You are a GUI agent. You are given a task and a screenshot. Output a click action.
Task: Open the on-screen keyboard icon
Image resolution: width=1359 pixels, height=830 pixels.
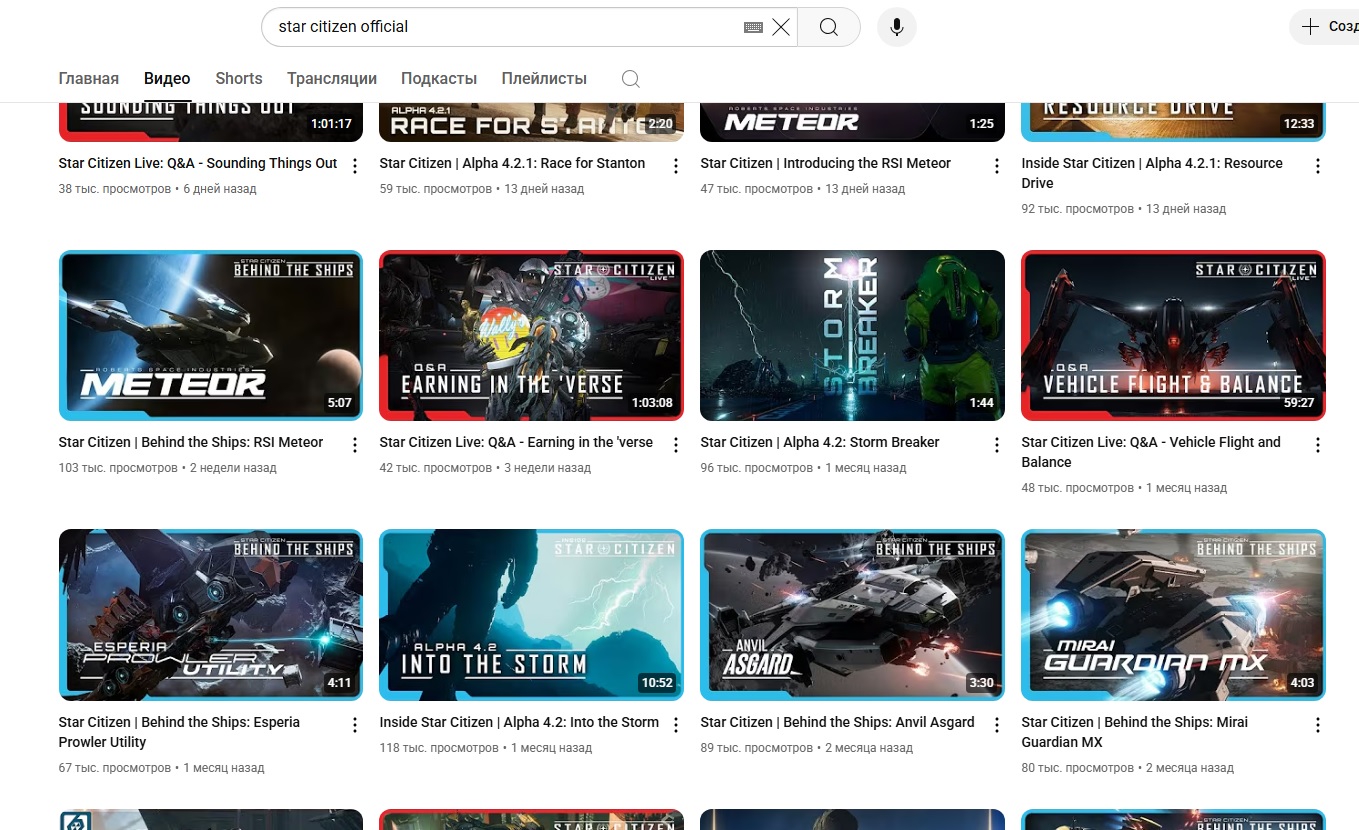click(x=754, y=27)
